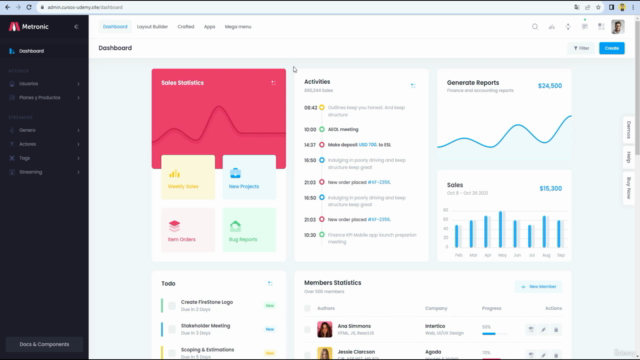640x360 pixels.
Task: Click the $15,300 sales value
Action: (551, 189)
